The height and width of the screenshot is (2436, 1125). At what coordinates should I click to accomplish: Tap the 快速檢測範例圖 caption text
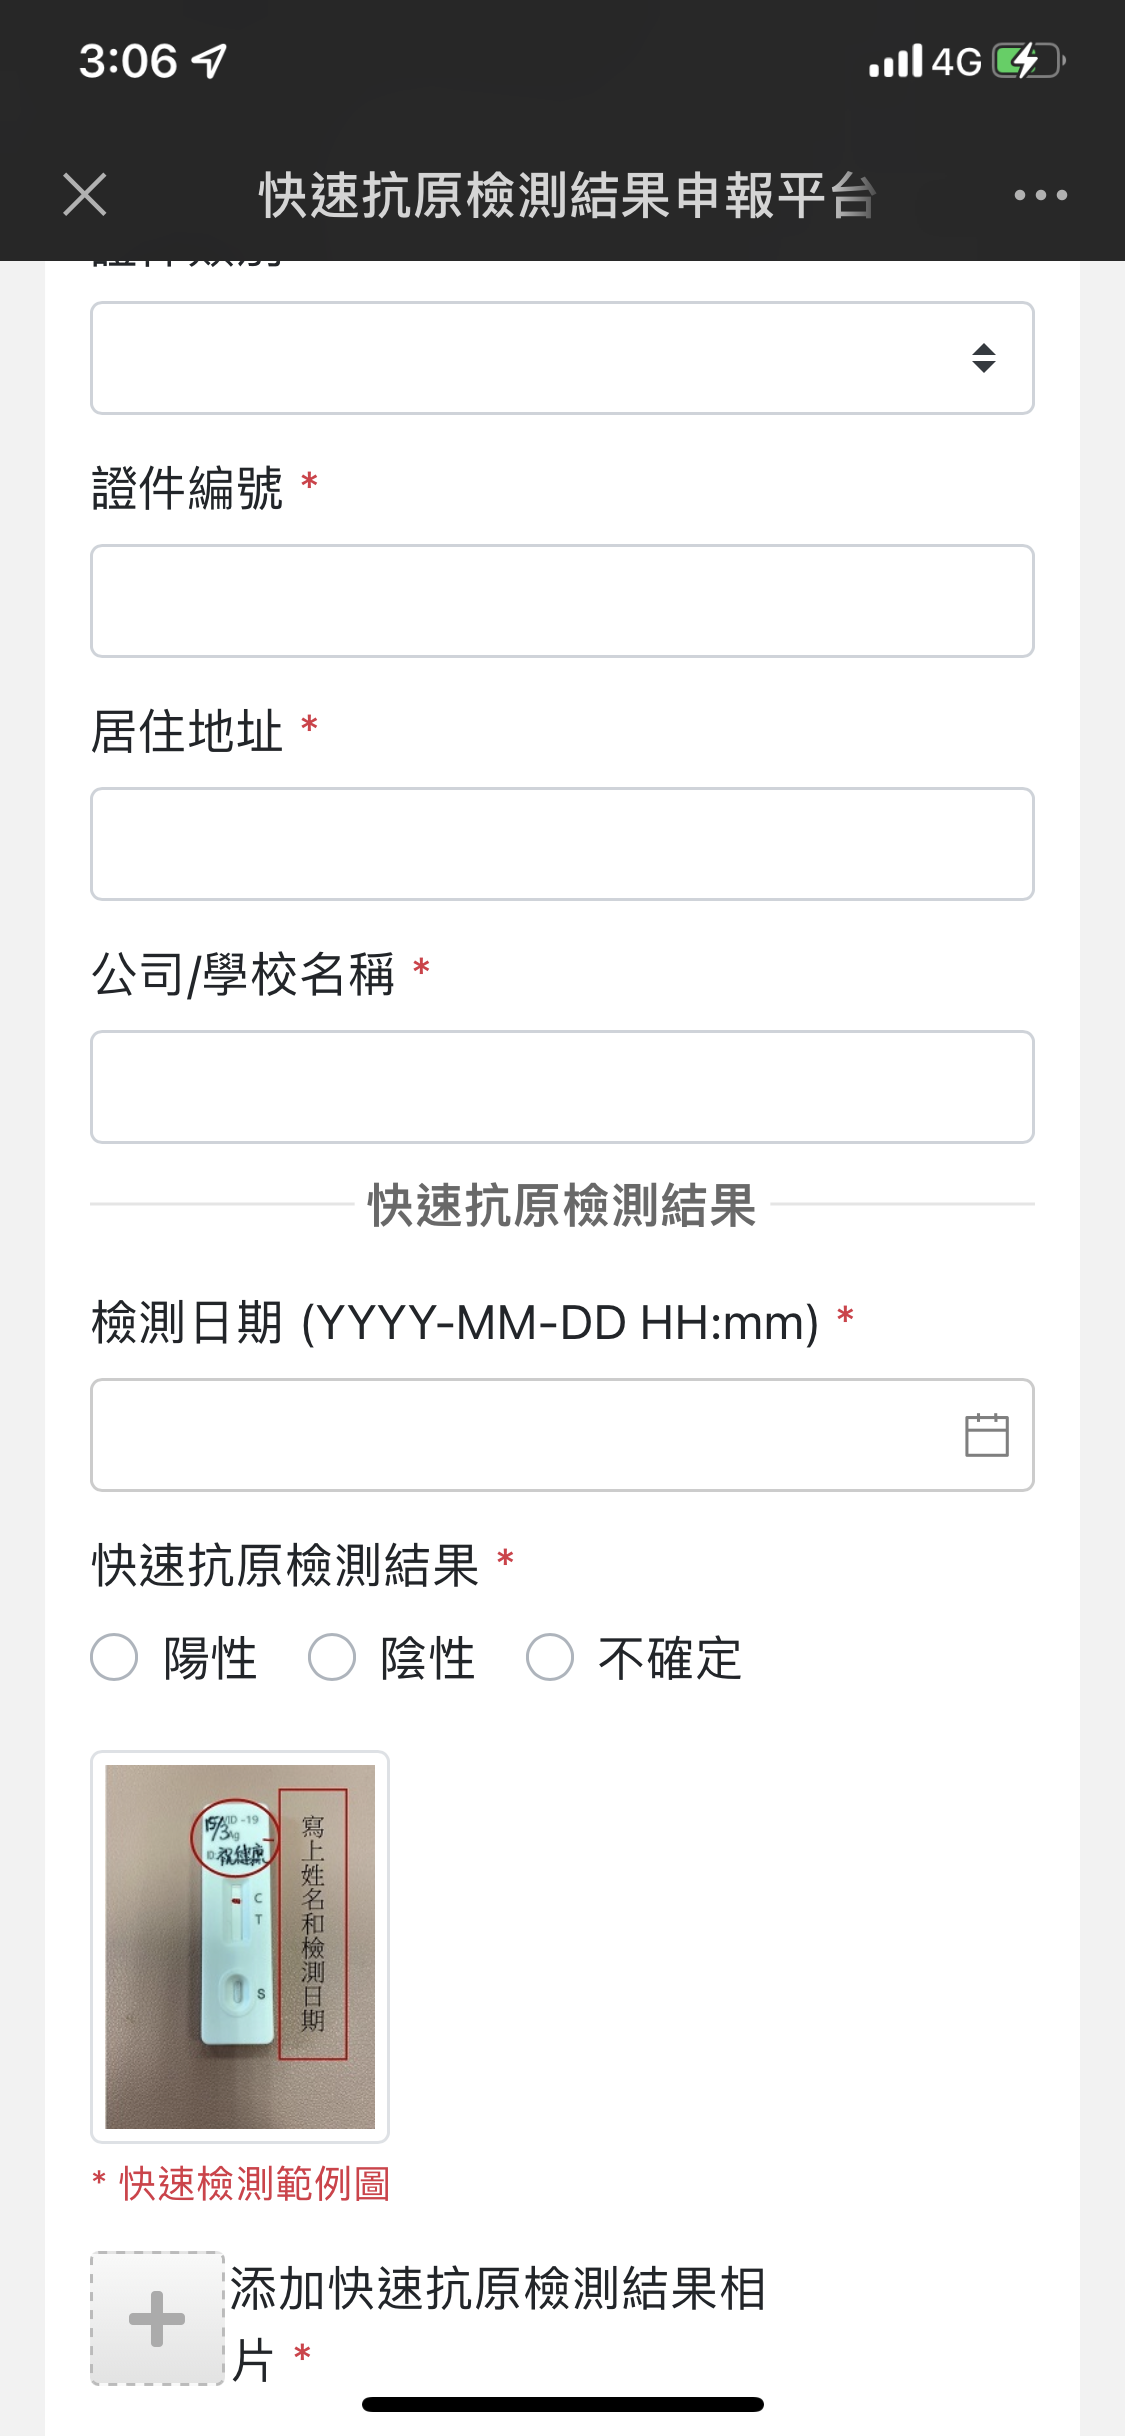pos(254,2184)
